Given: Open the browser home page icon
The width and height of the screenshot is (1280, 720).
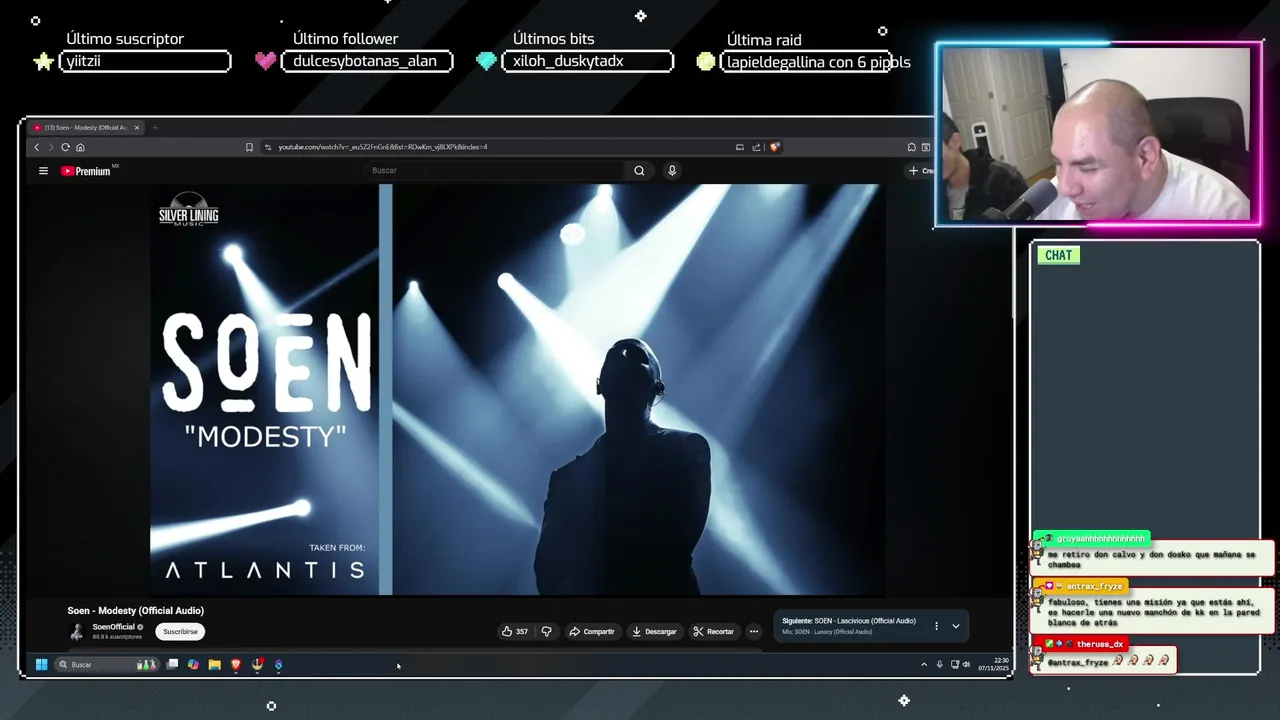Looking at the screenshot, I should click(80, 147).
